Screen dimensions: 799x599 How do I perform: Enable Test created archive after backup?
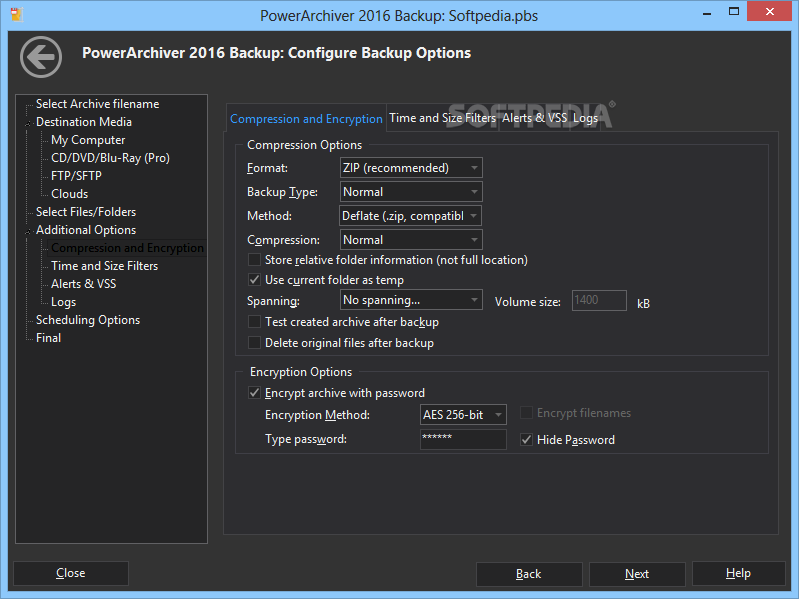point(254,322)
